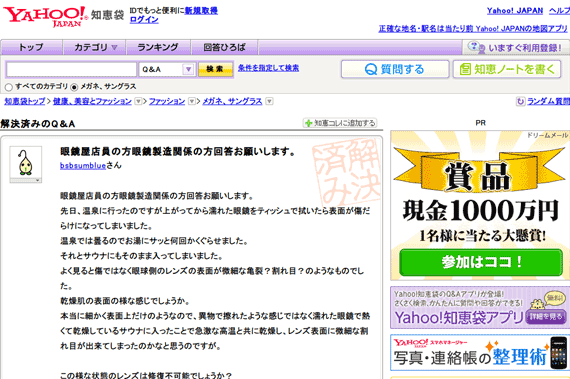570x379 pixels.
Task: Click the 知恵ノートを書く button
Action: point(507,69)
